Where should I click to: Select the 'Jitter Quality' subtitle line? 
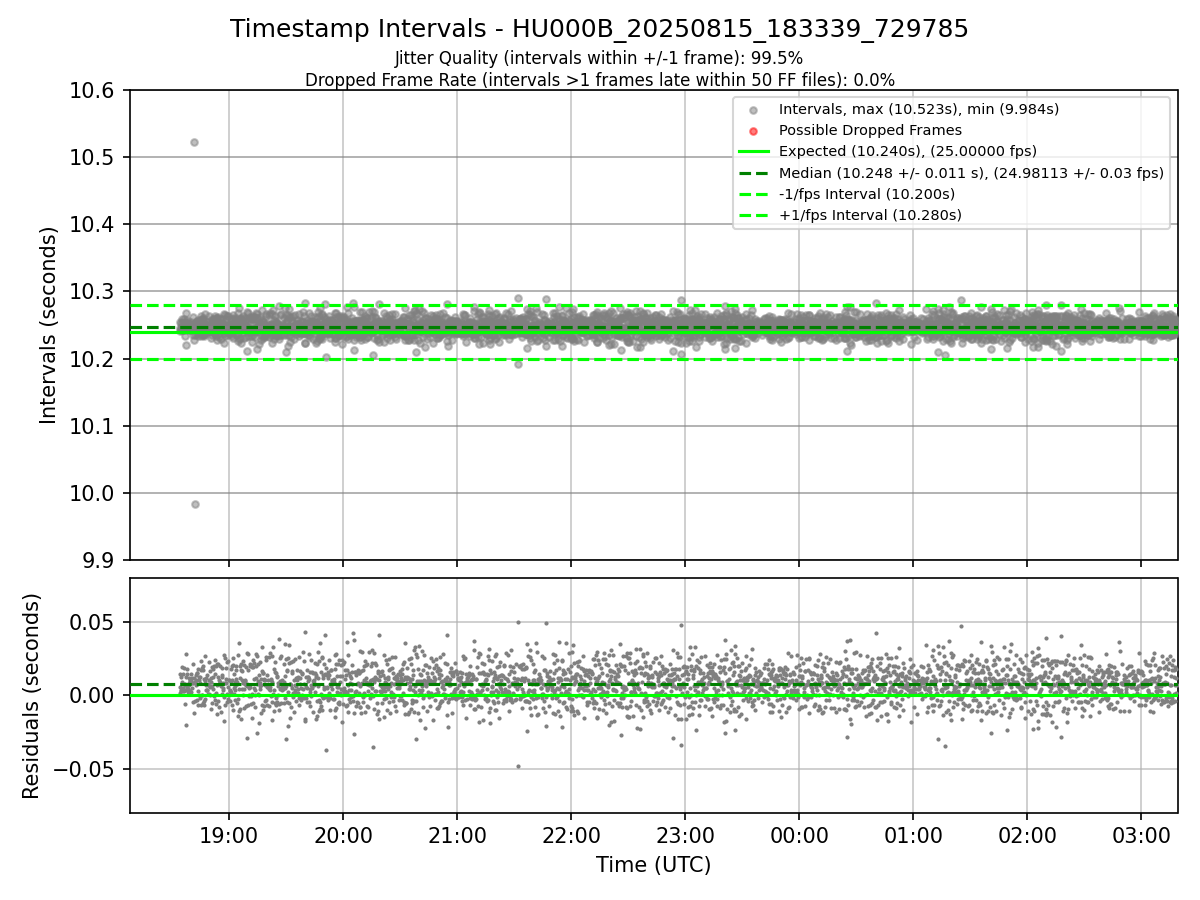599,58
